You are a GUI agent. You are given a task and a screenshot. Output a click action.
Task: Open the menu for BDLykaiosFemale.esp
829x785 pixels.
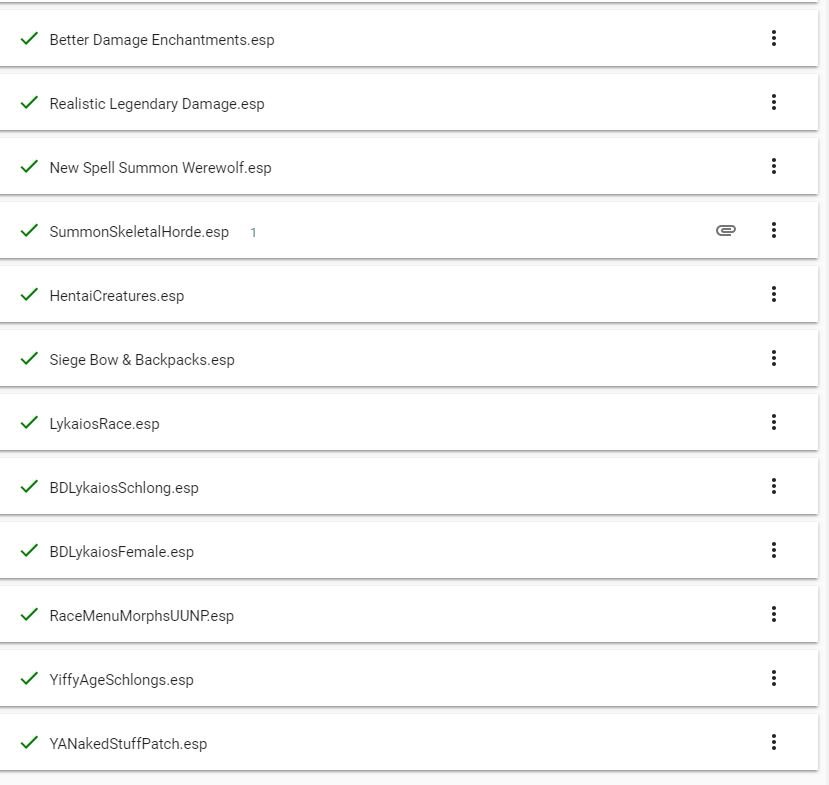[x=773, y=550]
